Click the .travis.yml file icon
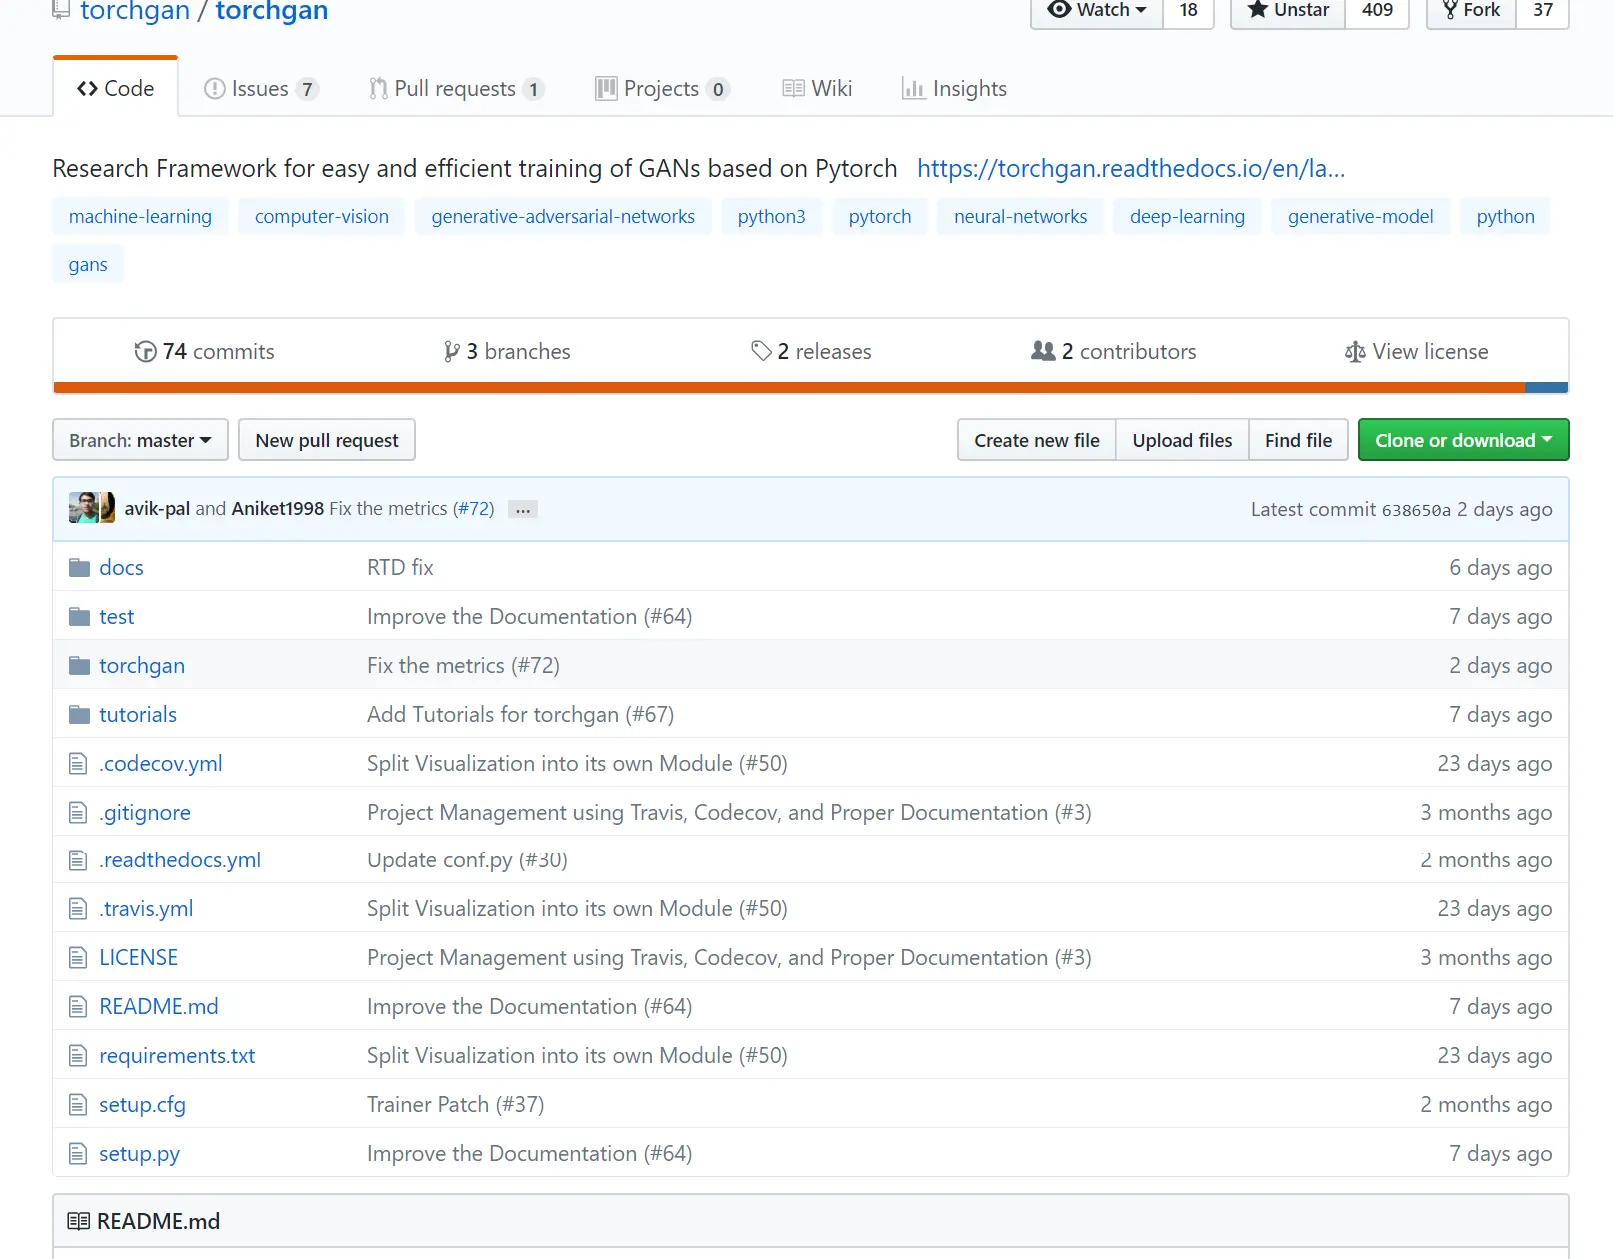Image resolution: width=1613 pixels, height=1259 pixels. (78, 909)
